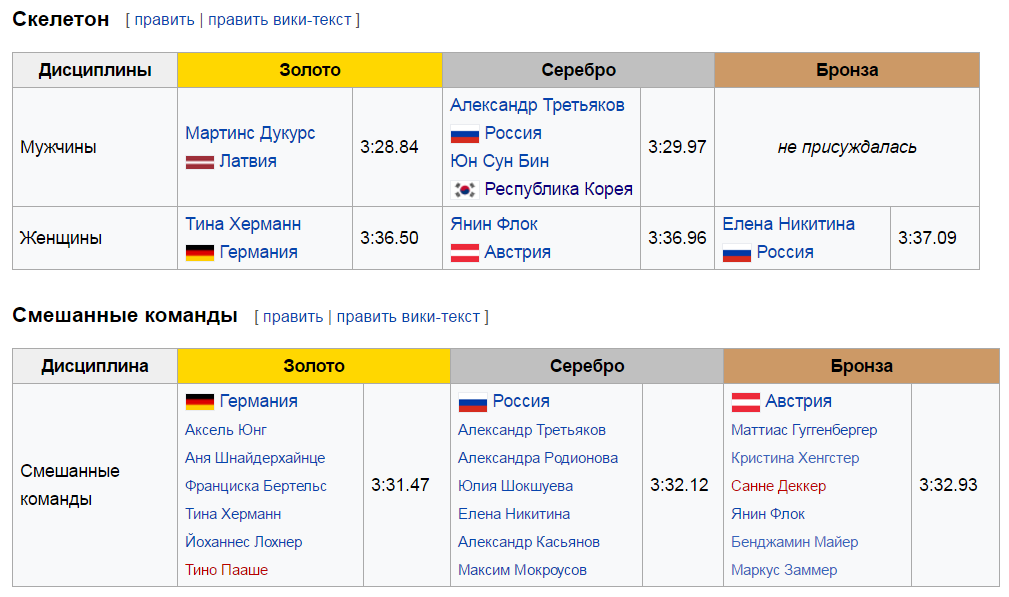The height and width of the screenshot is (597, 1009).
Task: Follow the red link Тино Пааше
Action: [x=226, y=570]
